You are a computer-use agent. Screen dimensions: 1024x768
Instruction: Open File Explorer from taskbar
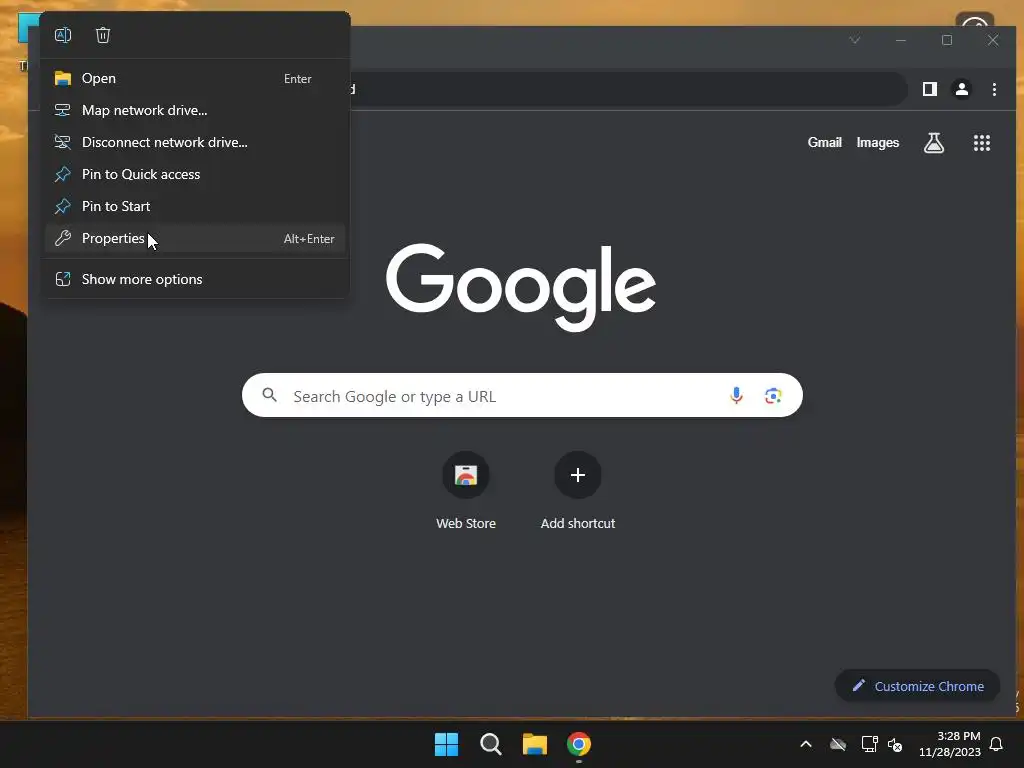pyautogui.click(x=534, y=744)
